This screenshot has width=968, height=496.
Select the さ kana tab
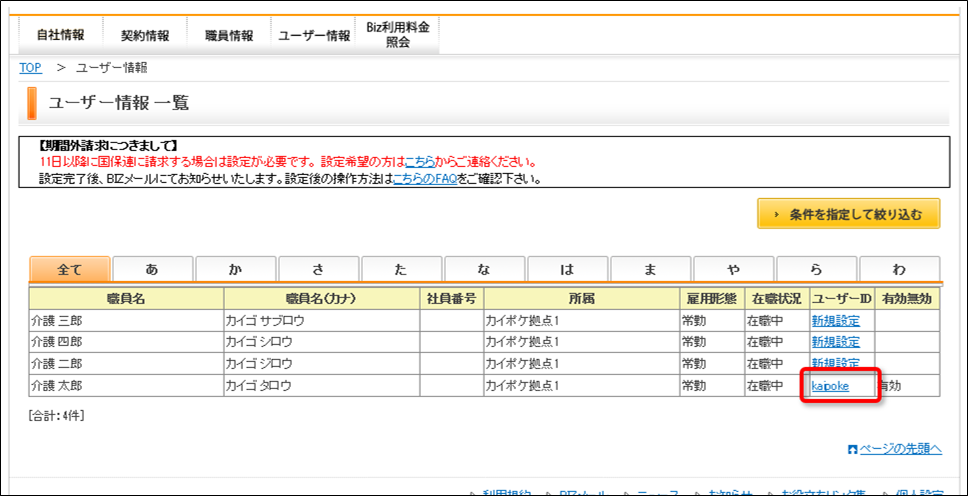point(319,270)
